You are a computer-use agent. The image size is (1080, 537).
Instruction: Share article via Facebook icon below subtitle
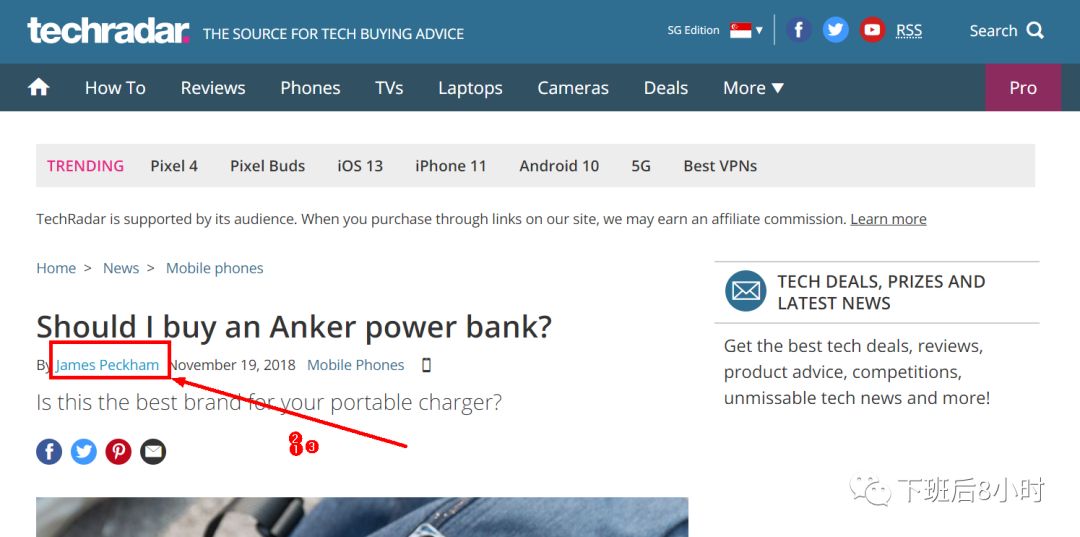(49, 452)
